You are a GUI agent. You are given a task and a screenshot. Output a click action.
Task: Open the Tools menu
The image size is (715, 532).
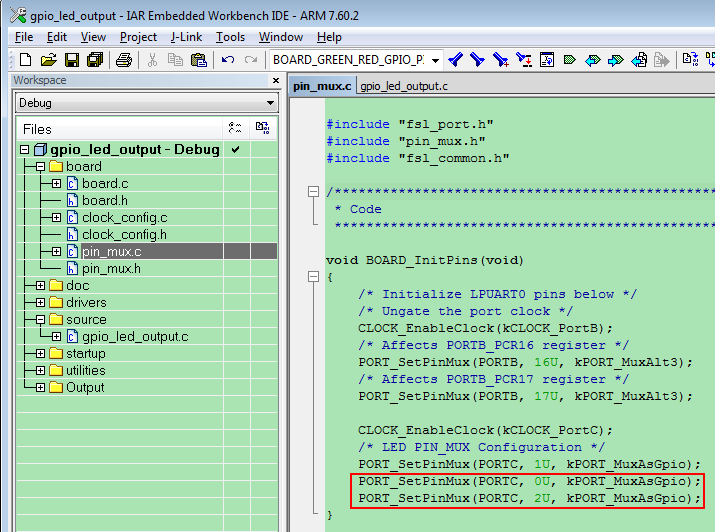click(230, 37)
